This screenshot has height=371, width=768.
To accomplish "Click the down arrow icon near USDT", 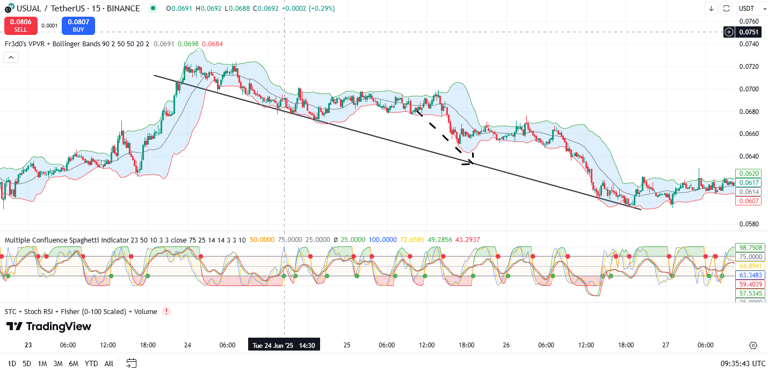I will click(x=712, y=8).
